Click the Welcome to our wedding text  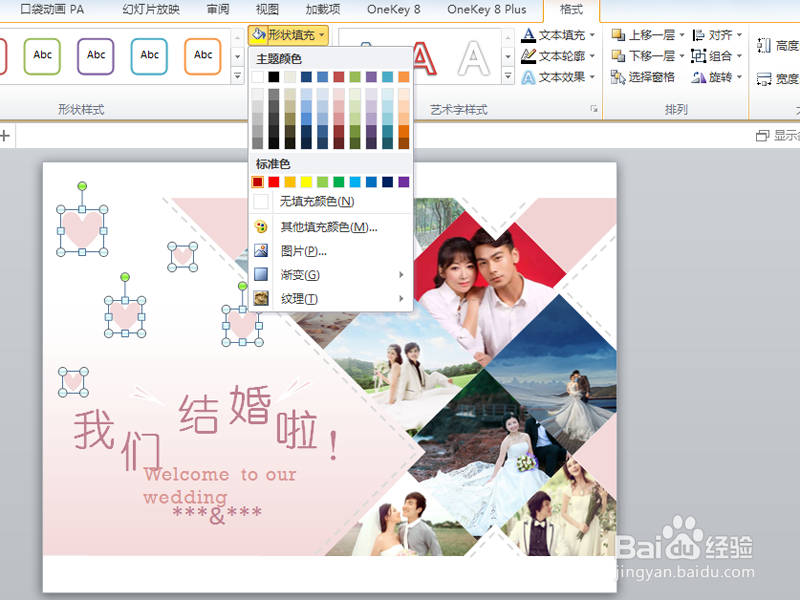point(219,485)
